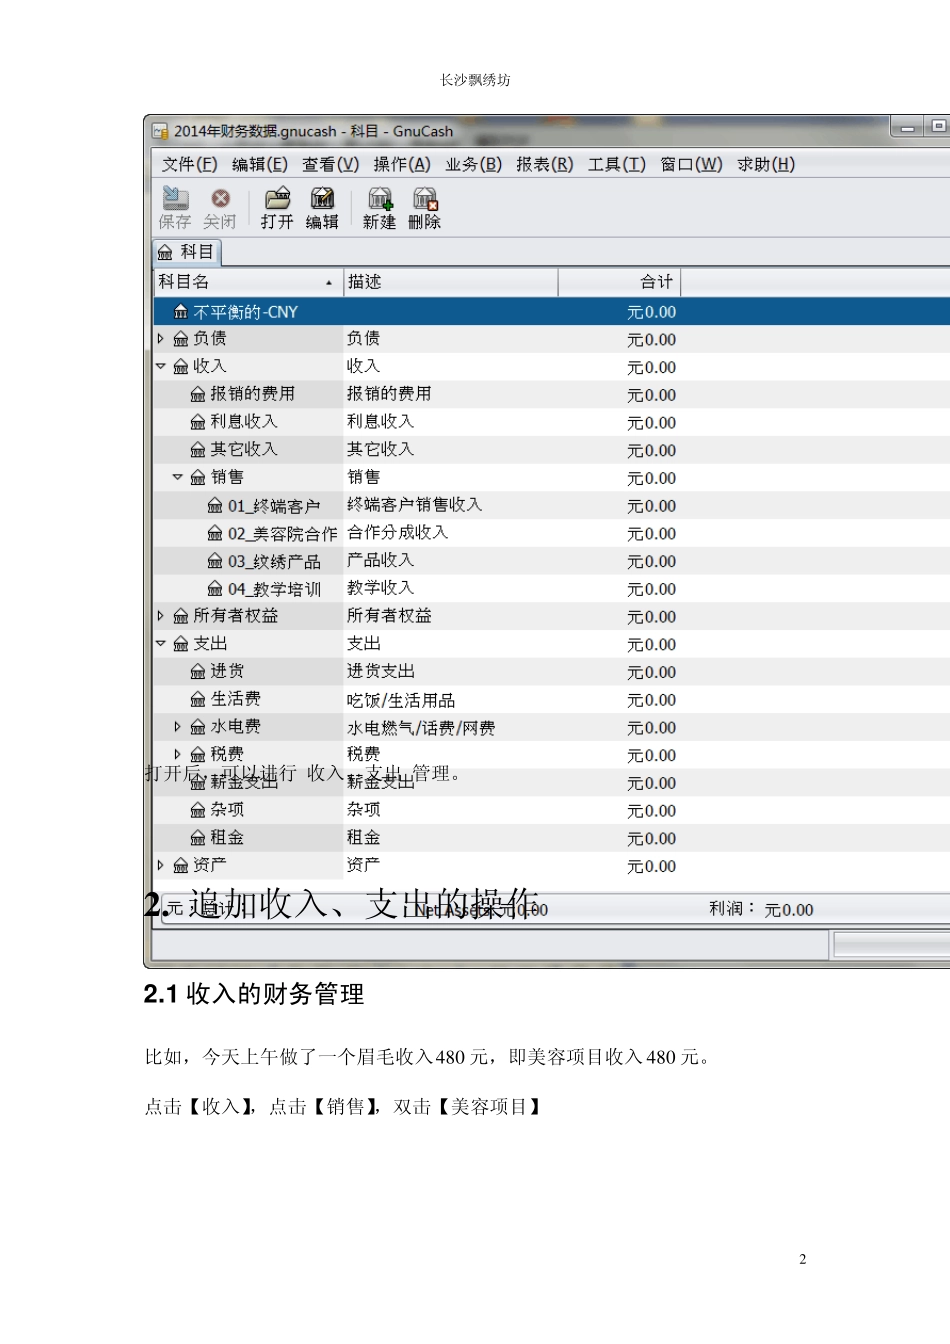
Task: Open the 查看(V) menu
Action: click(x=330, y=164)
